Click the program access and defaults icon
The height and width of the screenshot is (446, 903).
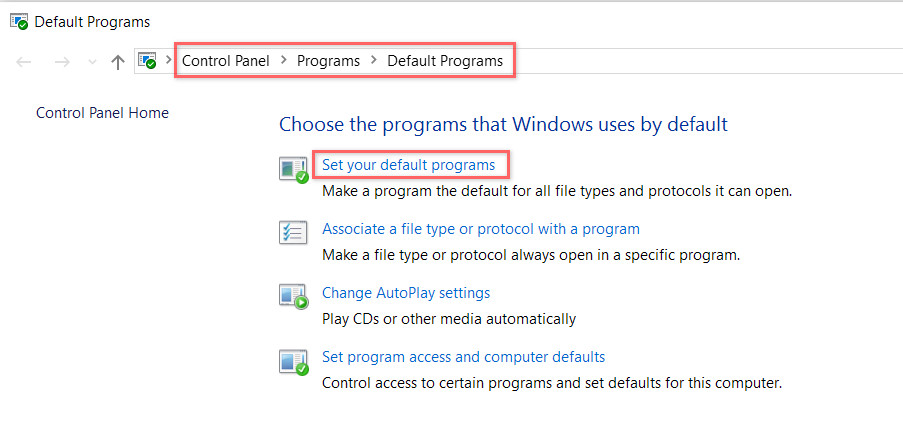[x=293, y=360]
